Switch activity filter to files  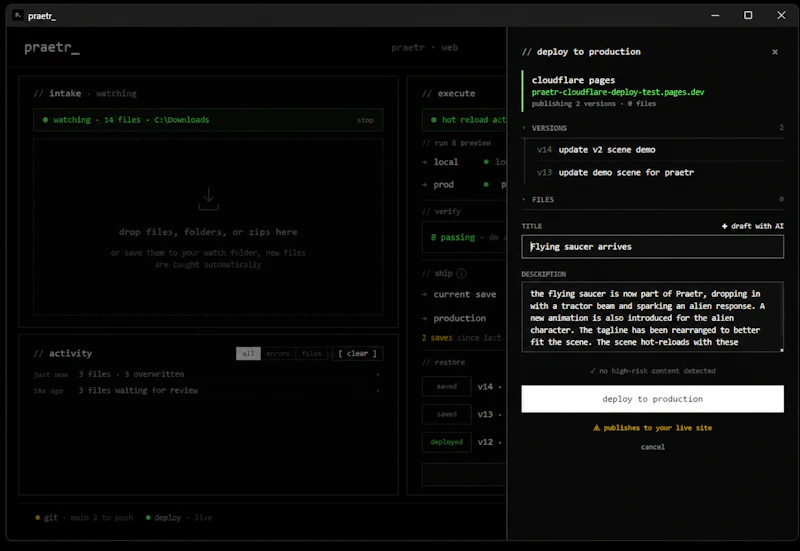click(311, 354)
